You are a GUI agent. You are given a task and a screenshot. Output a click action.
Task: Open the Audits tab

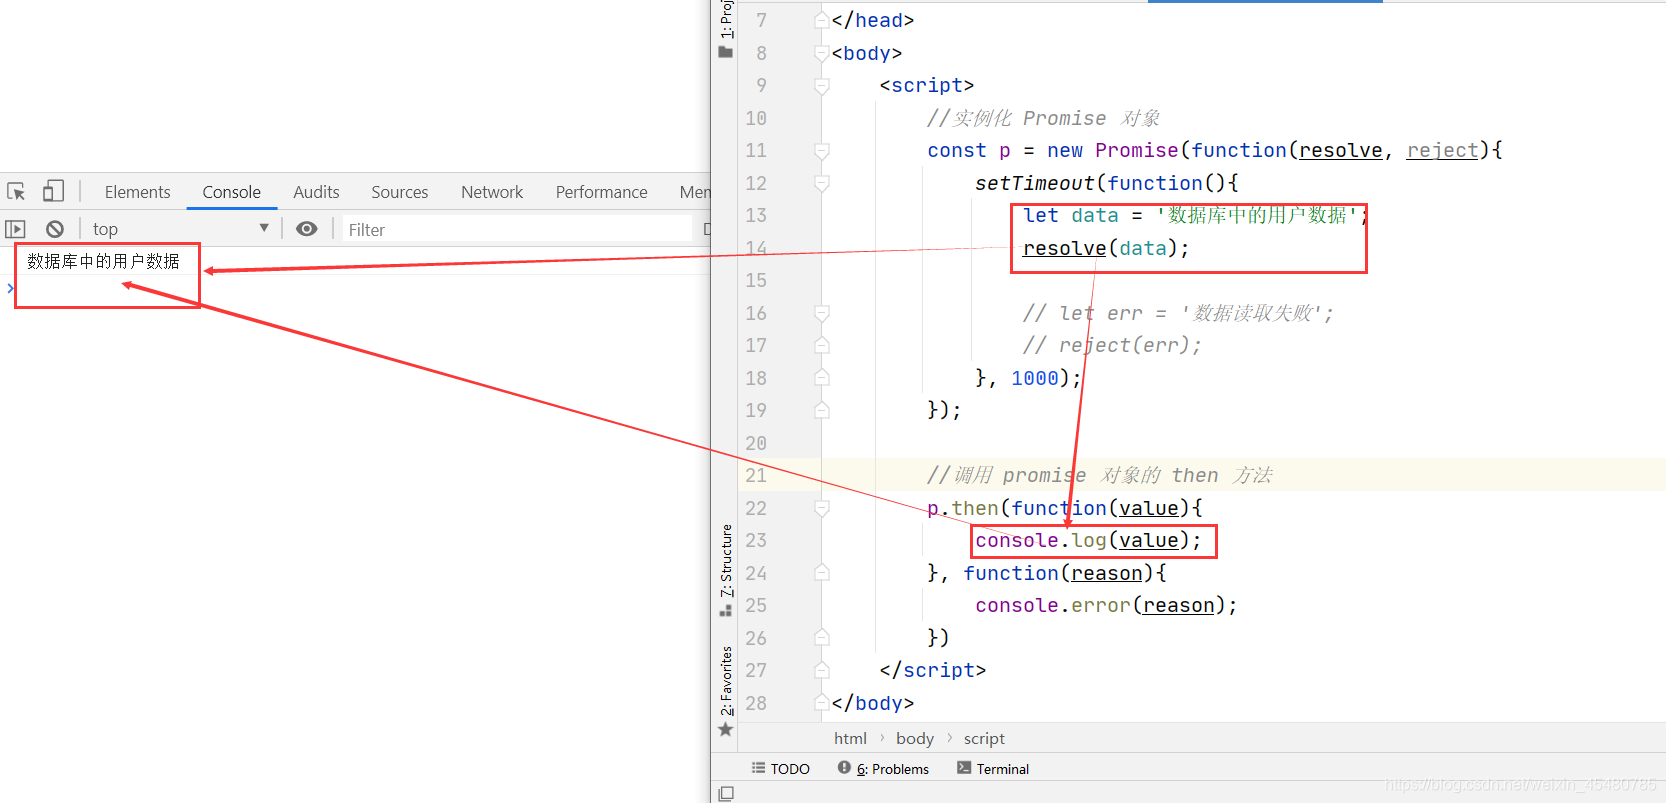316,192
